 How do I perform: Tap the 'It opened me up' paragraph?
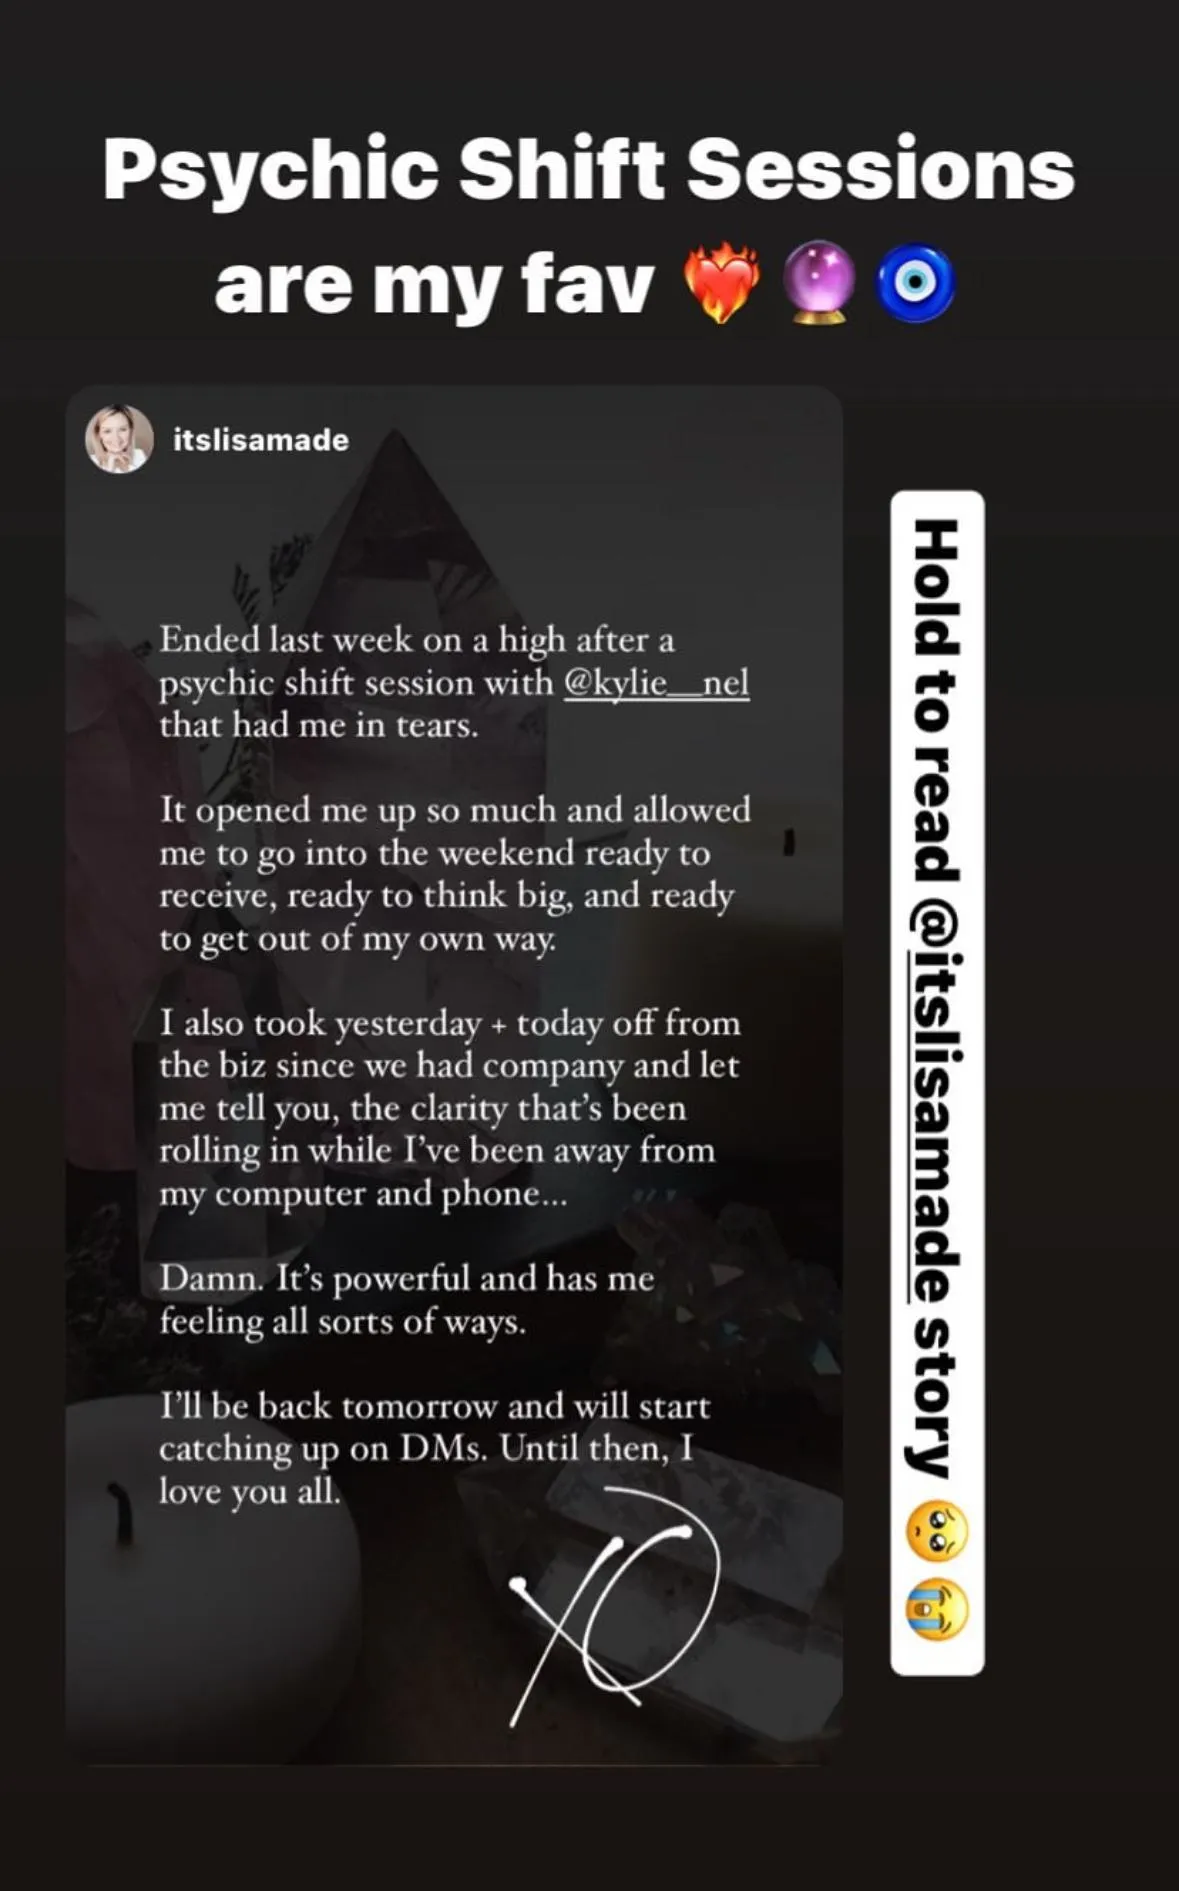[x=455, y=875]
